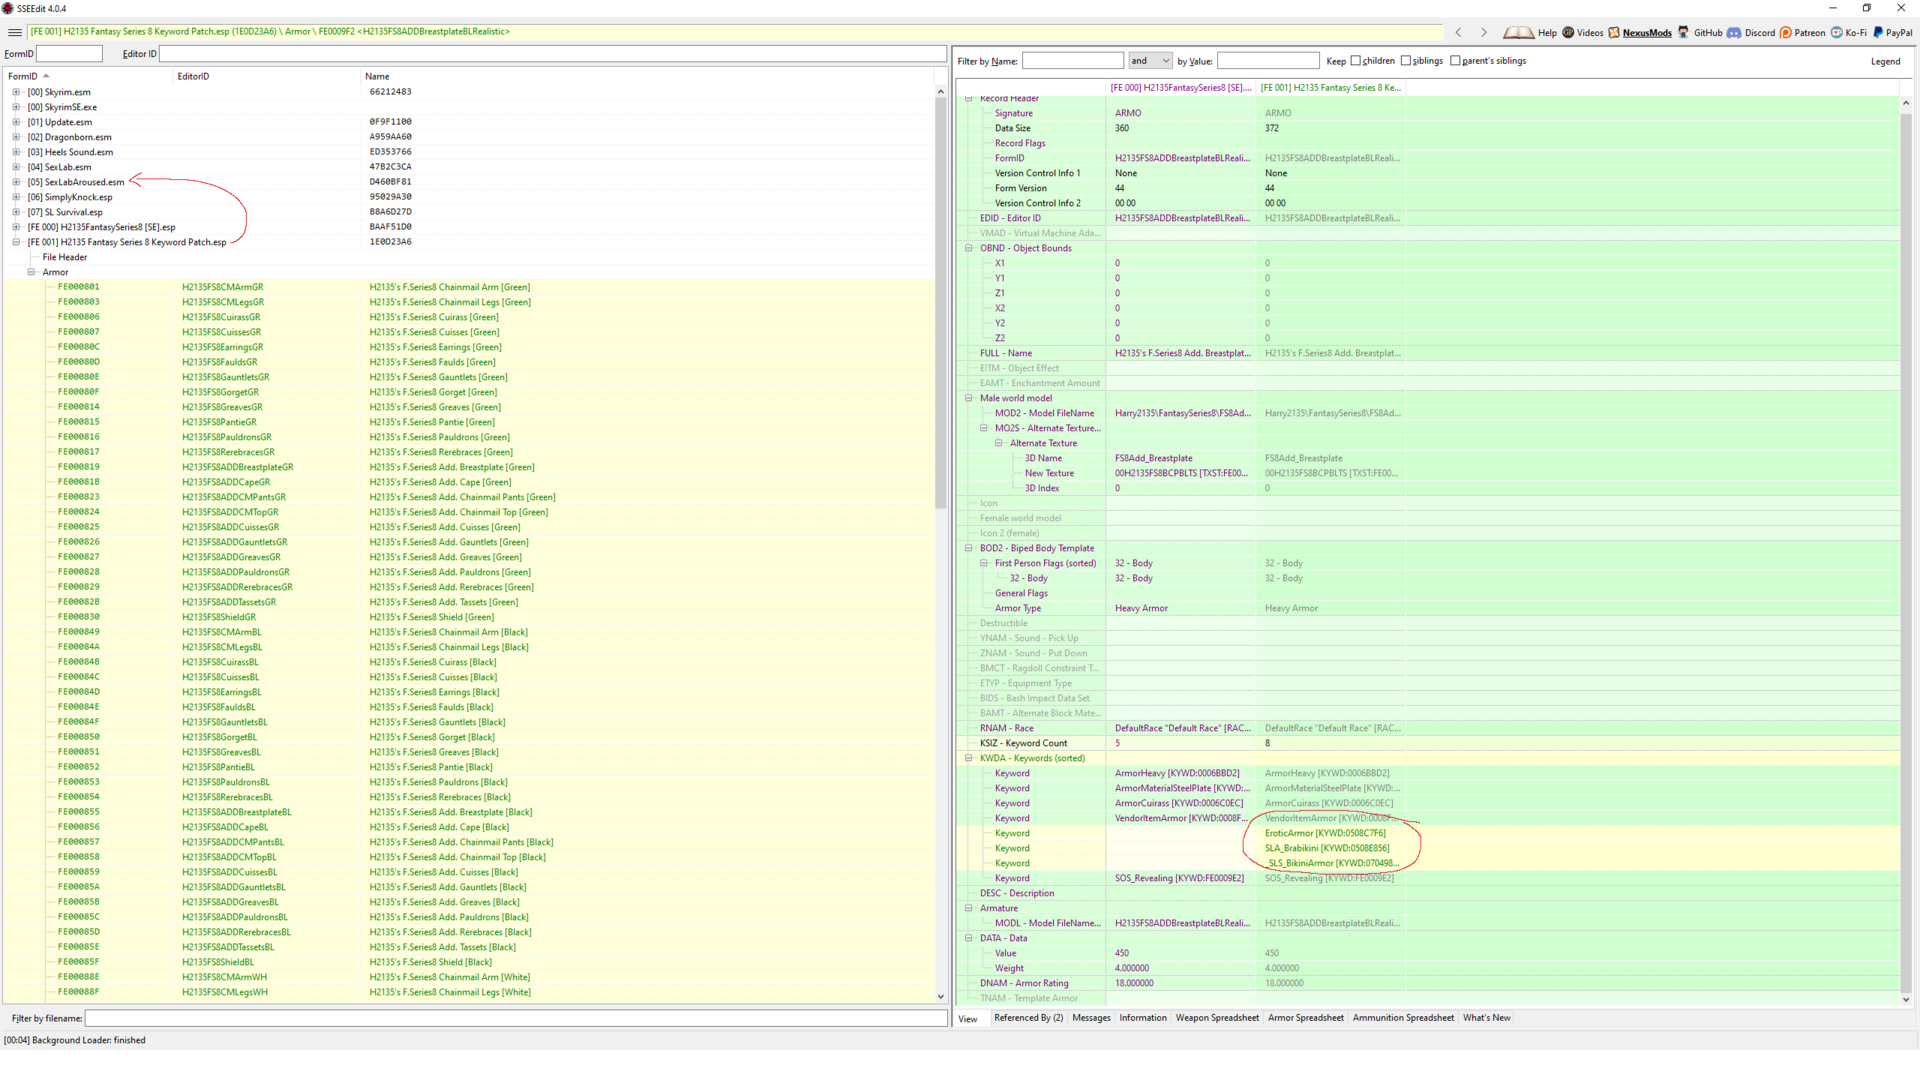Sort by the Name column header
Image resolution: width=1920 pixels, height=1080 pixels.
tap(647, 76)
